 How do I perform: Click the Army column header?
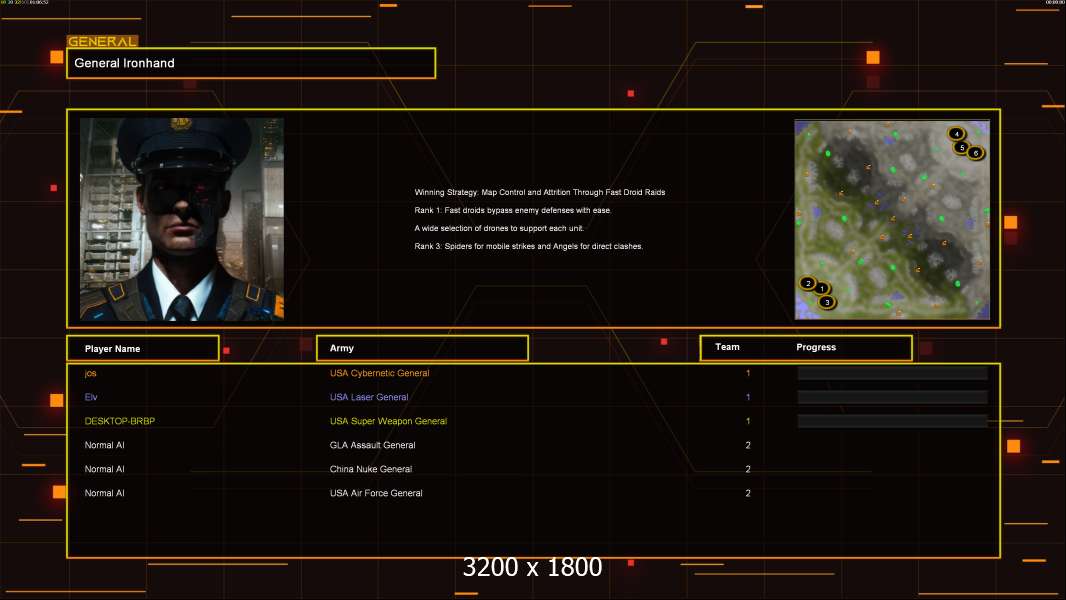coord(422,348)
